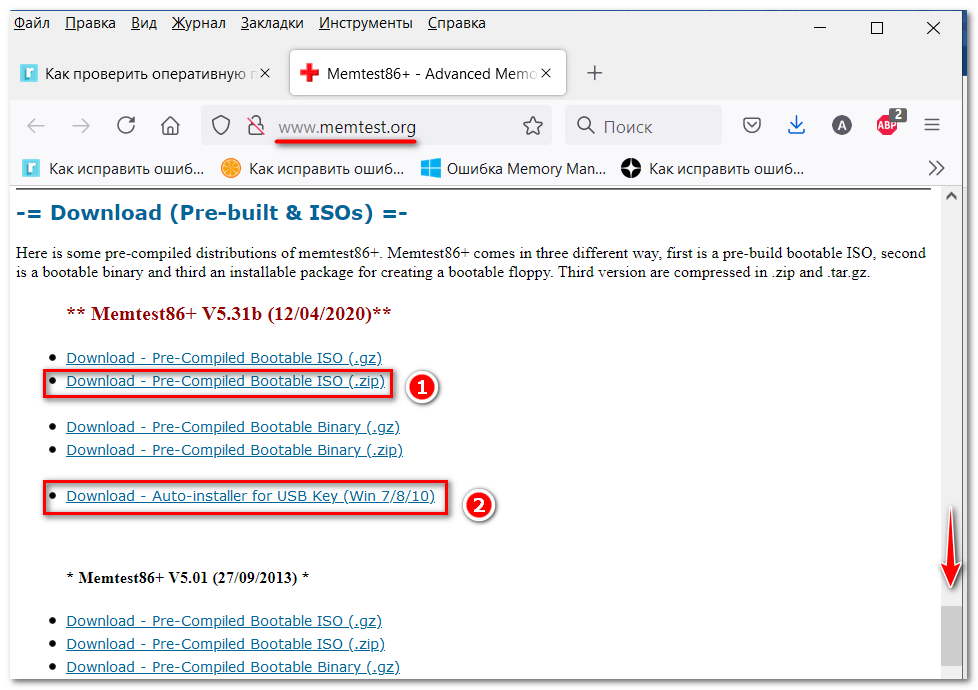Image resolution: width=978 pixels, height=690 pixels.
Task: Open the Firefox hamburger menu
Action: [x=932, y=125]
